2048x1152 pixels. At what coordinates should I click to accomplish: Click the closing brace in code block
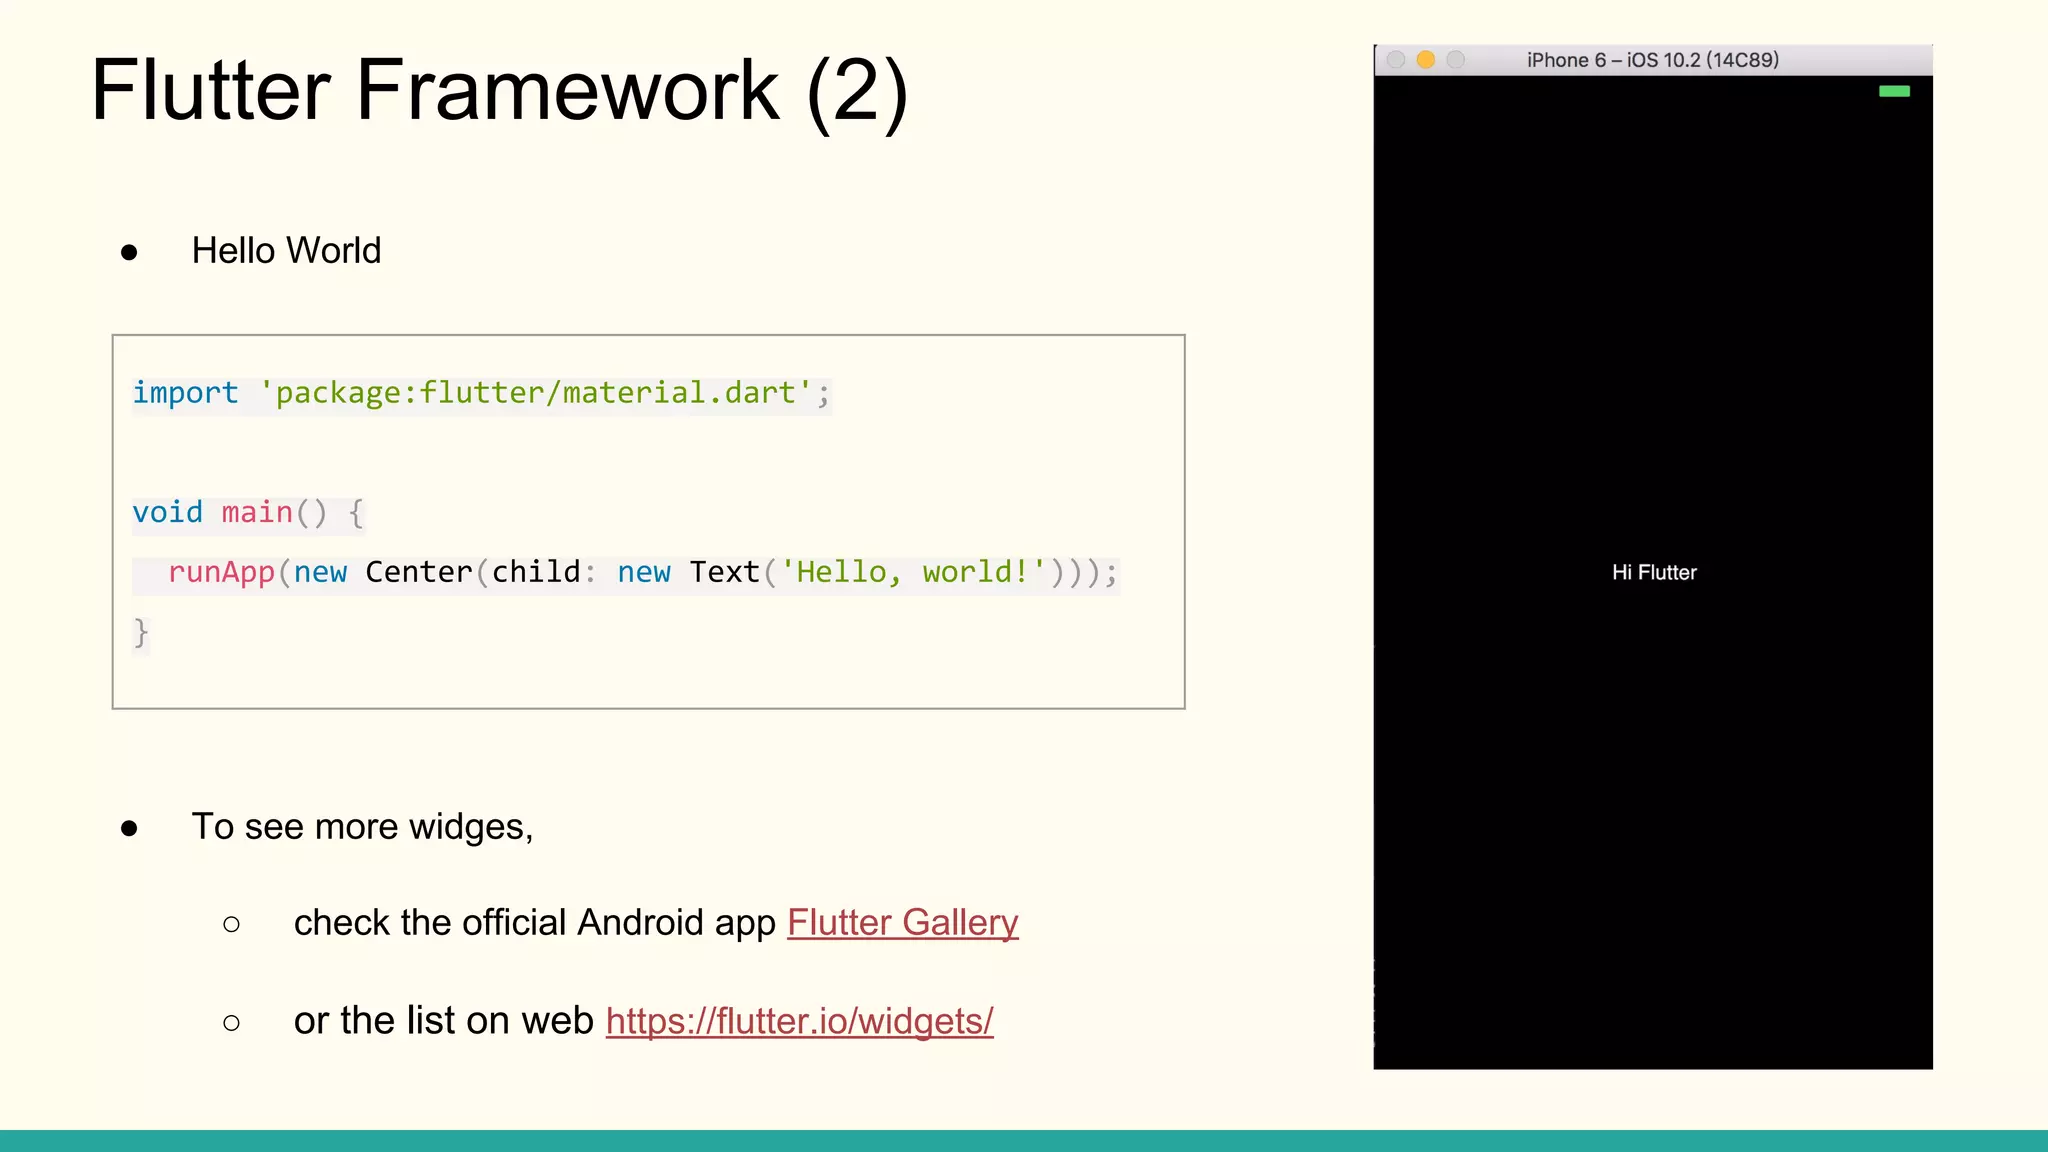pos(141,633)
